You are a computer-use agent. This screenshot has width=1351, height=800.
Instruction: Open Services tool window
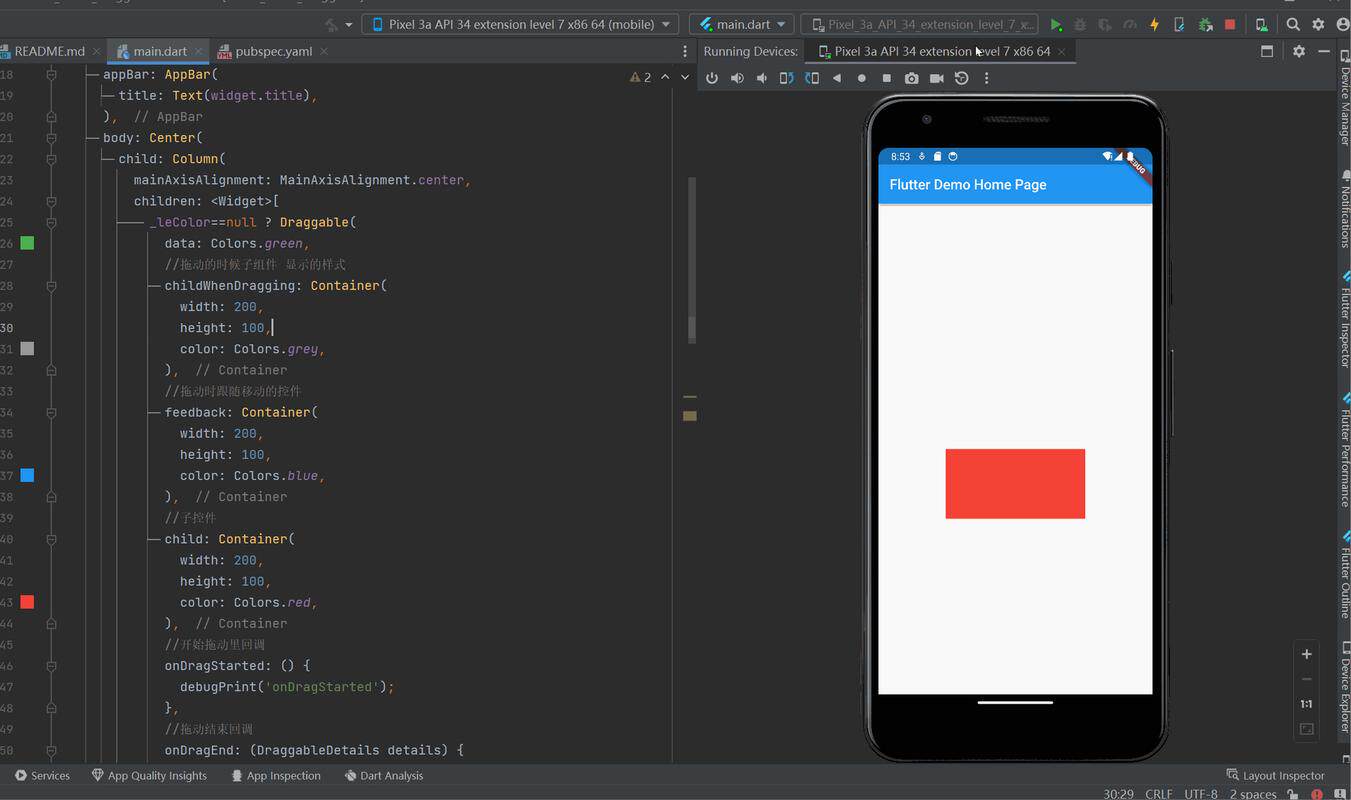[x=43, y=775]
